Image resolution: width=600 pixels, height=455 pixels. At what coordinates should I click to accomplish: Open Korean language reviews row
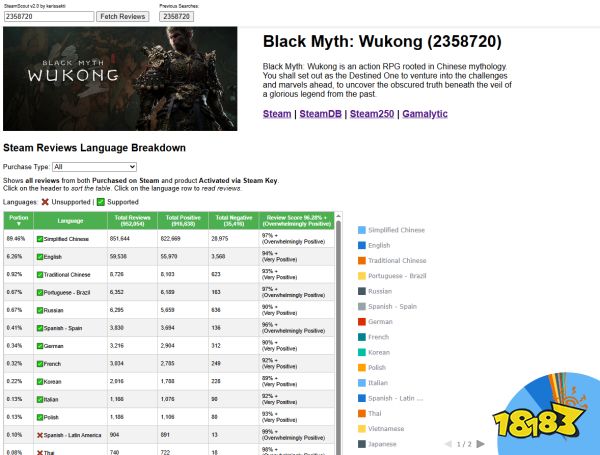(x=169, y=382)
